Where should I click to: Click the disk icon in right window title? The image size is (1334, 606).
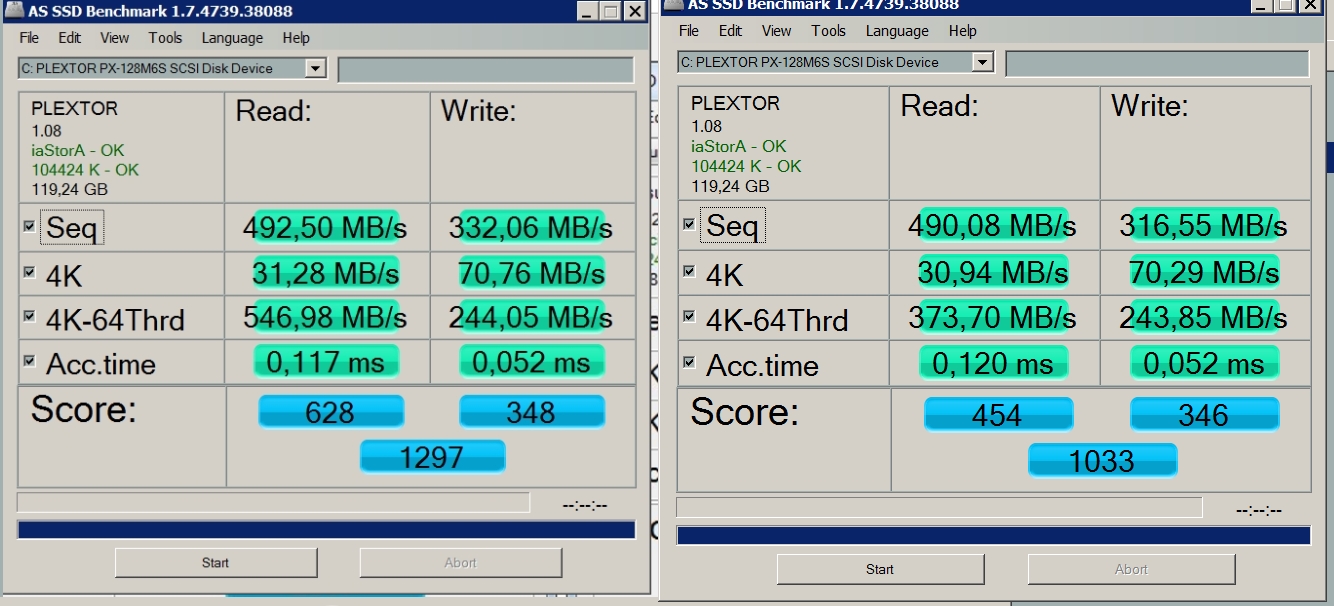[673, 4]
